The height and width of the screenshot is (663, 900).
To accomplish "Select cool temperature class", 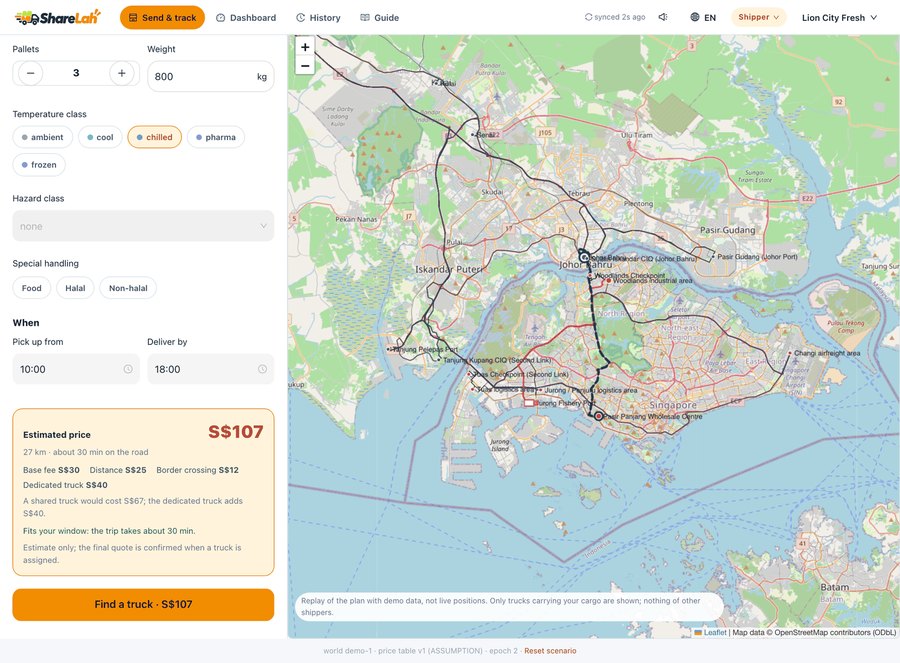I will (100, 137).
